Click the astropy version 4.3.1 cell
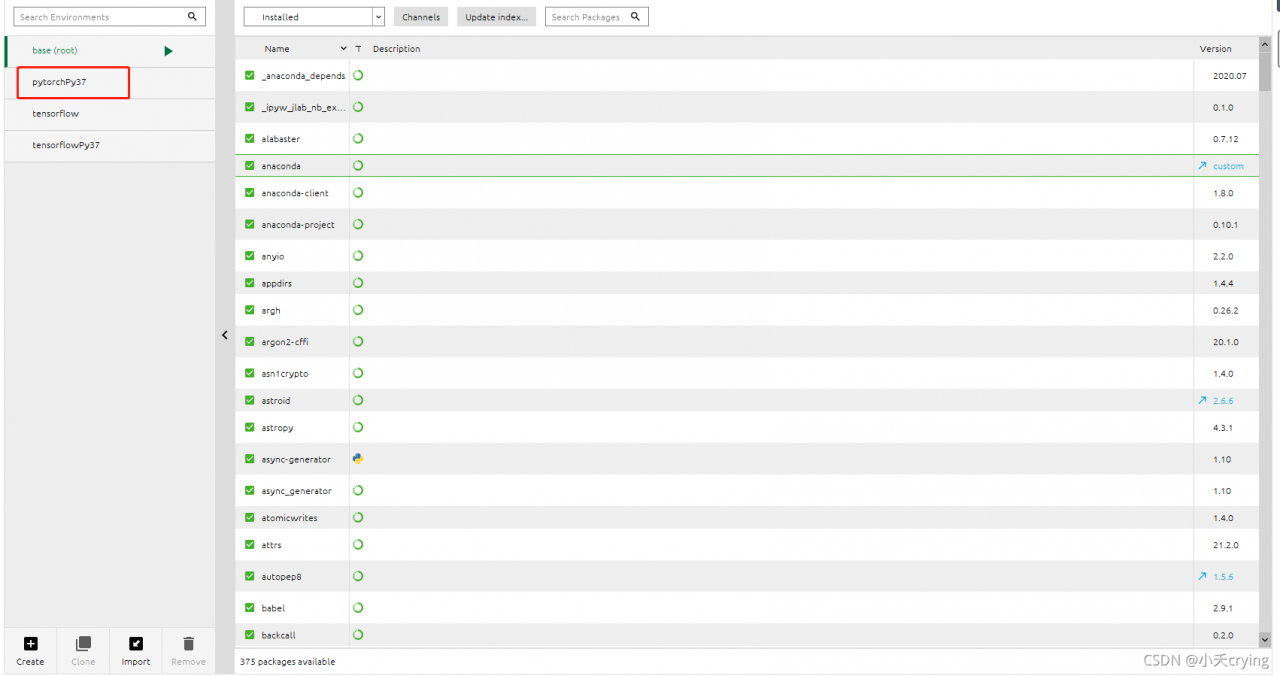Image resolution: width=1280 pixels, height=676 pixels. (x=1223, y=427)
